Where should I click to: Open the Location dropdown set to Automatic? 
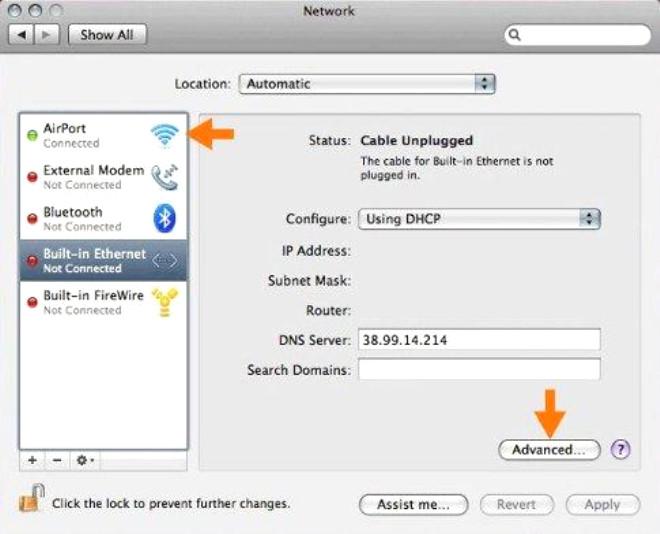coord(367,84)
